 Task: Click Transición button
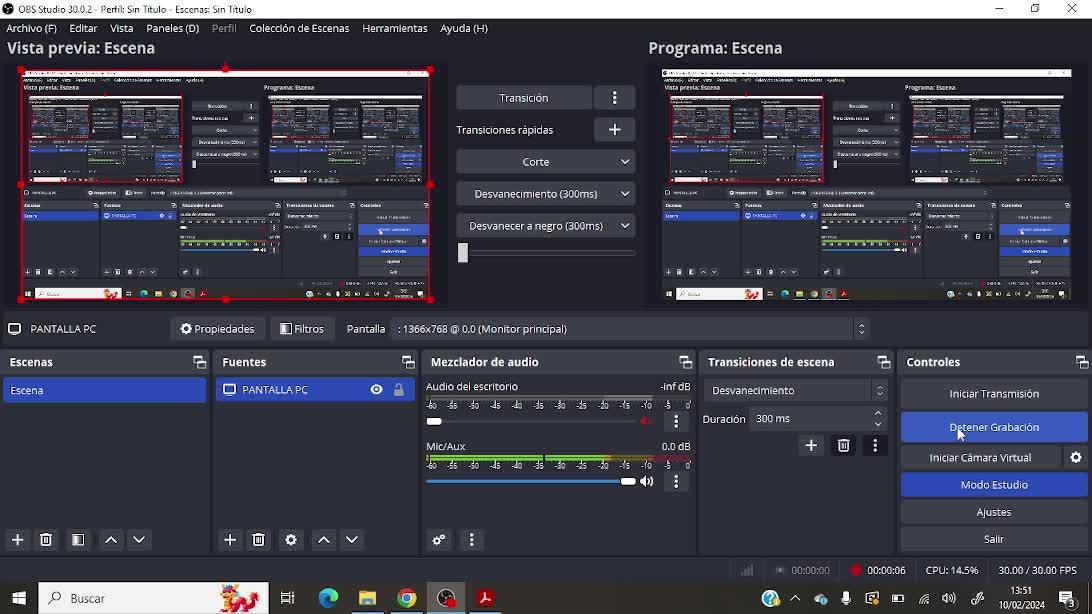(524, 97)
